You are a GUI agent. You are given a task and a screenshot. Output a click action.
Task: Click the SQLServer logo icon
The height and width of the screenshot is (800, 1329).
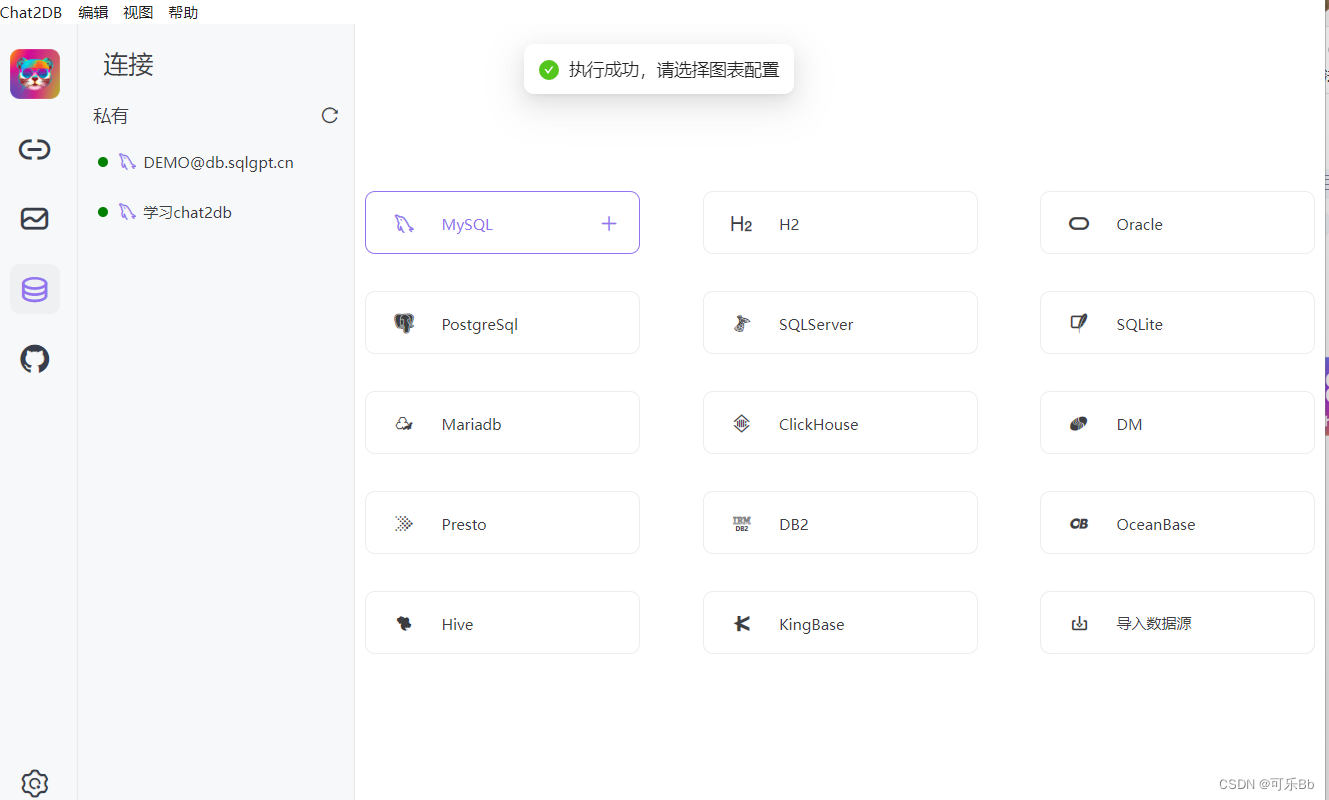click(741, 324)
